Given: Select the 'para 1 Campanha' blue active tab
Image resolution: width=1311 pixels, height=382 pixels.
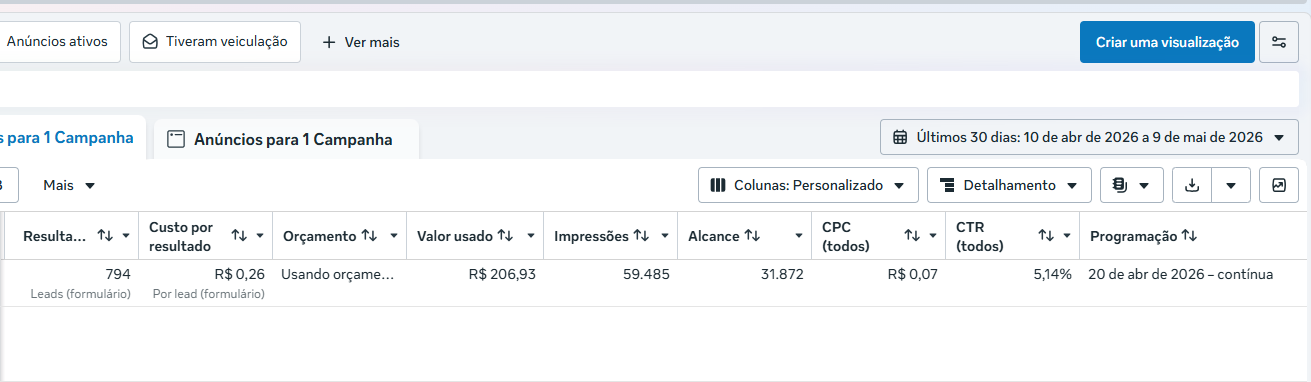Looking at the screenshot, I should coord(72,138).
